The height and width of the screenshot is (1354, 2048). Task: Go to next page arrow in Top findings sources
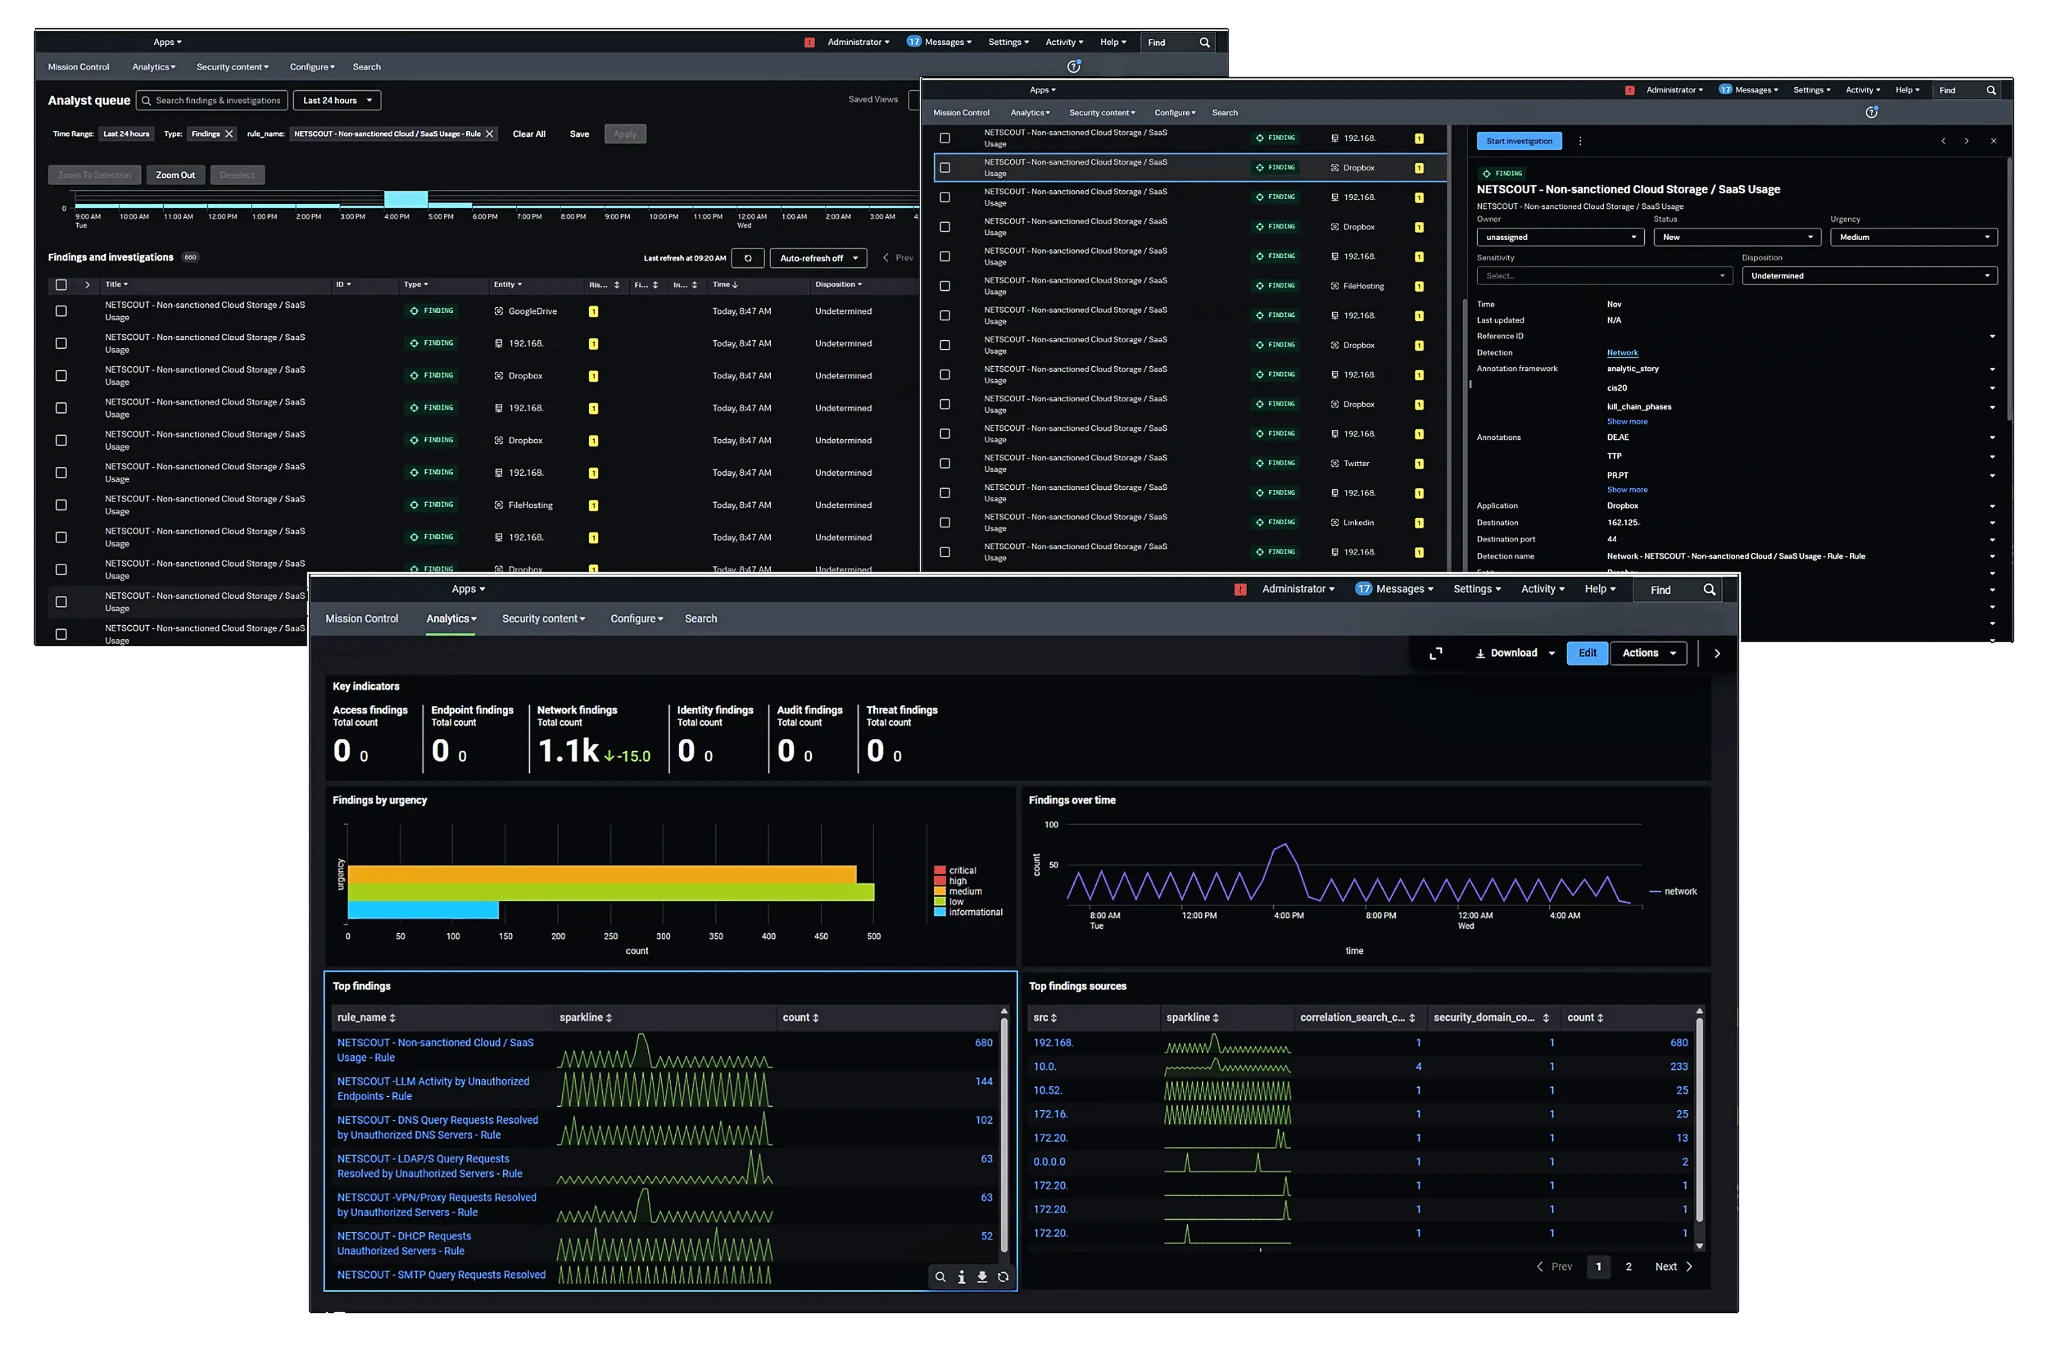[1689, 1267]
